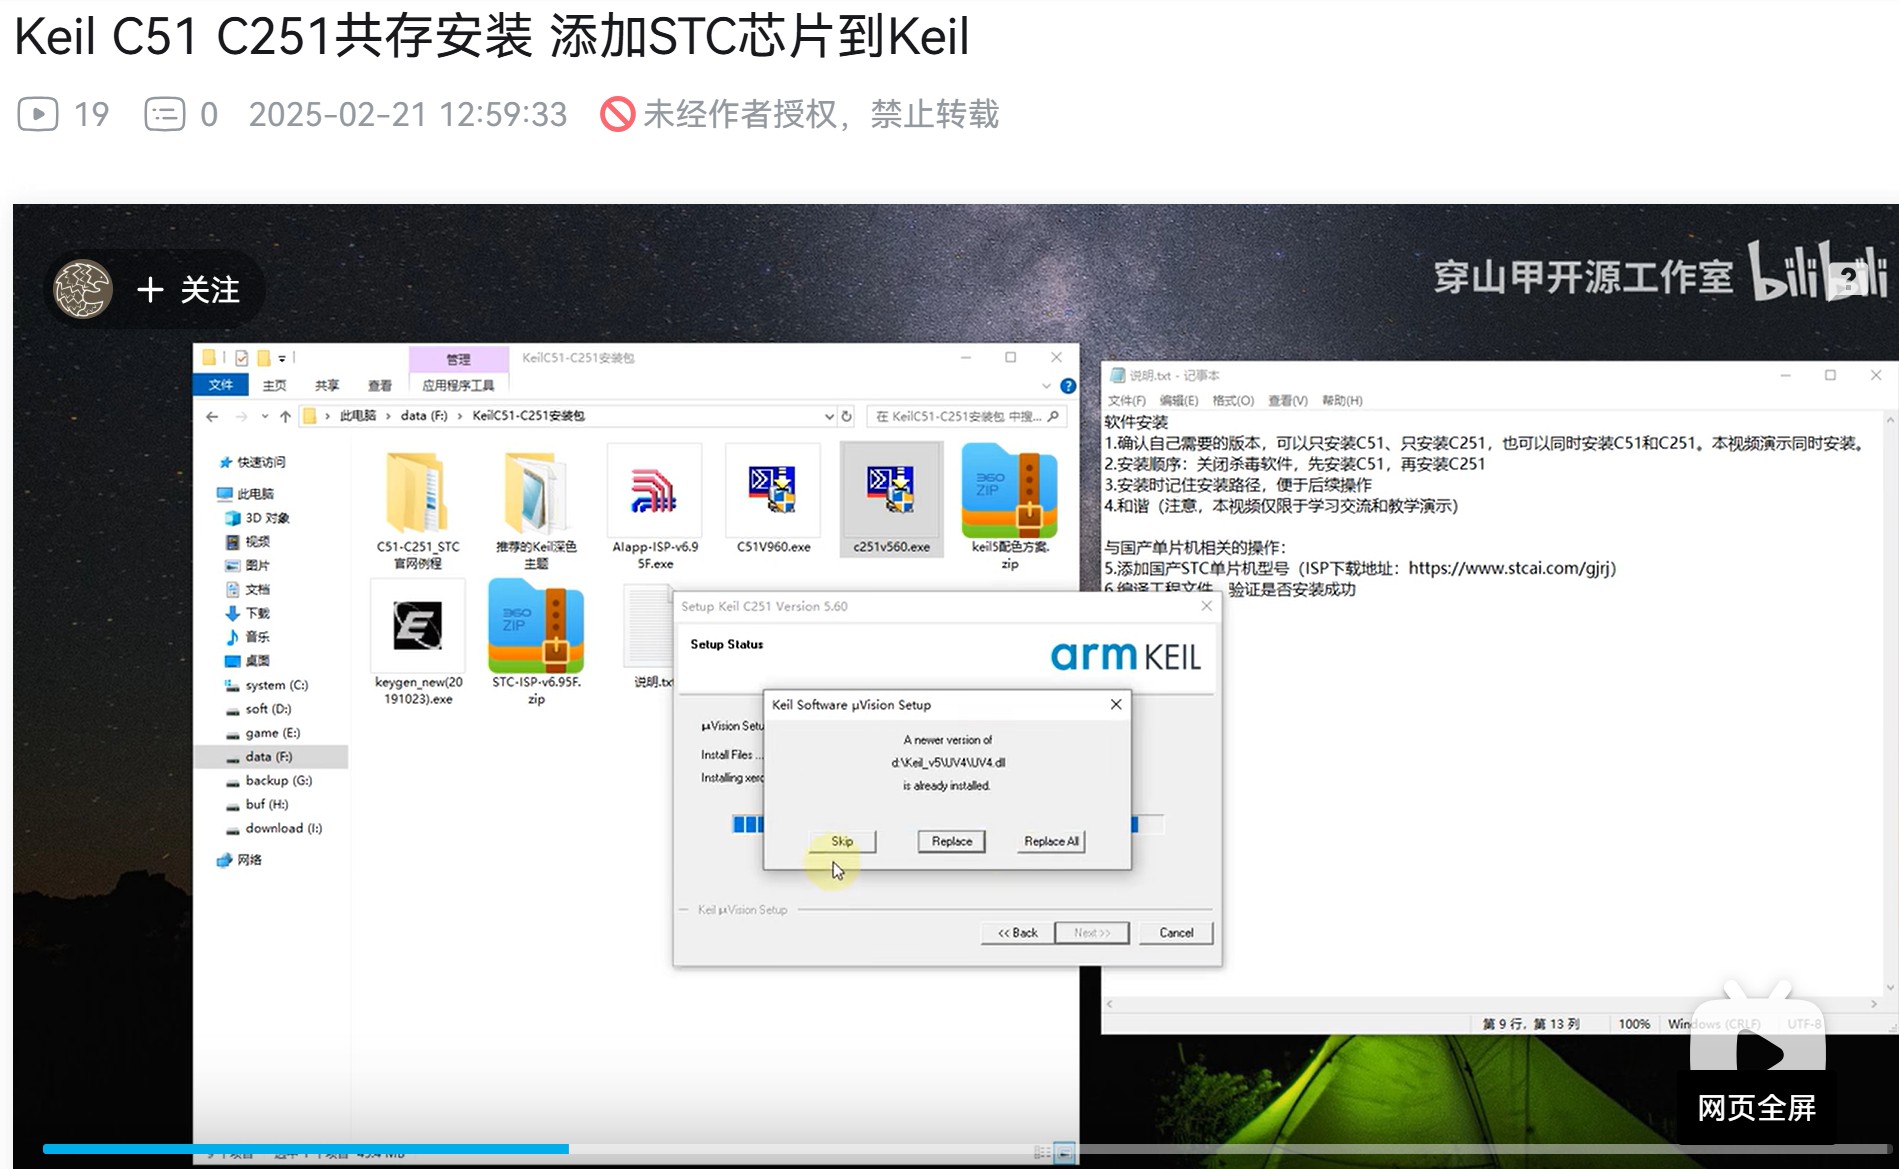Close the Keil µVision Setup dialog

(1116, 705)
